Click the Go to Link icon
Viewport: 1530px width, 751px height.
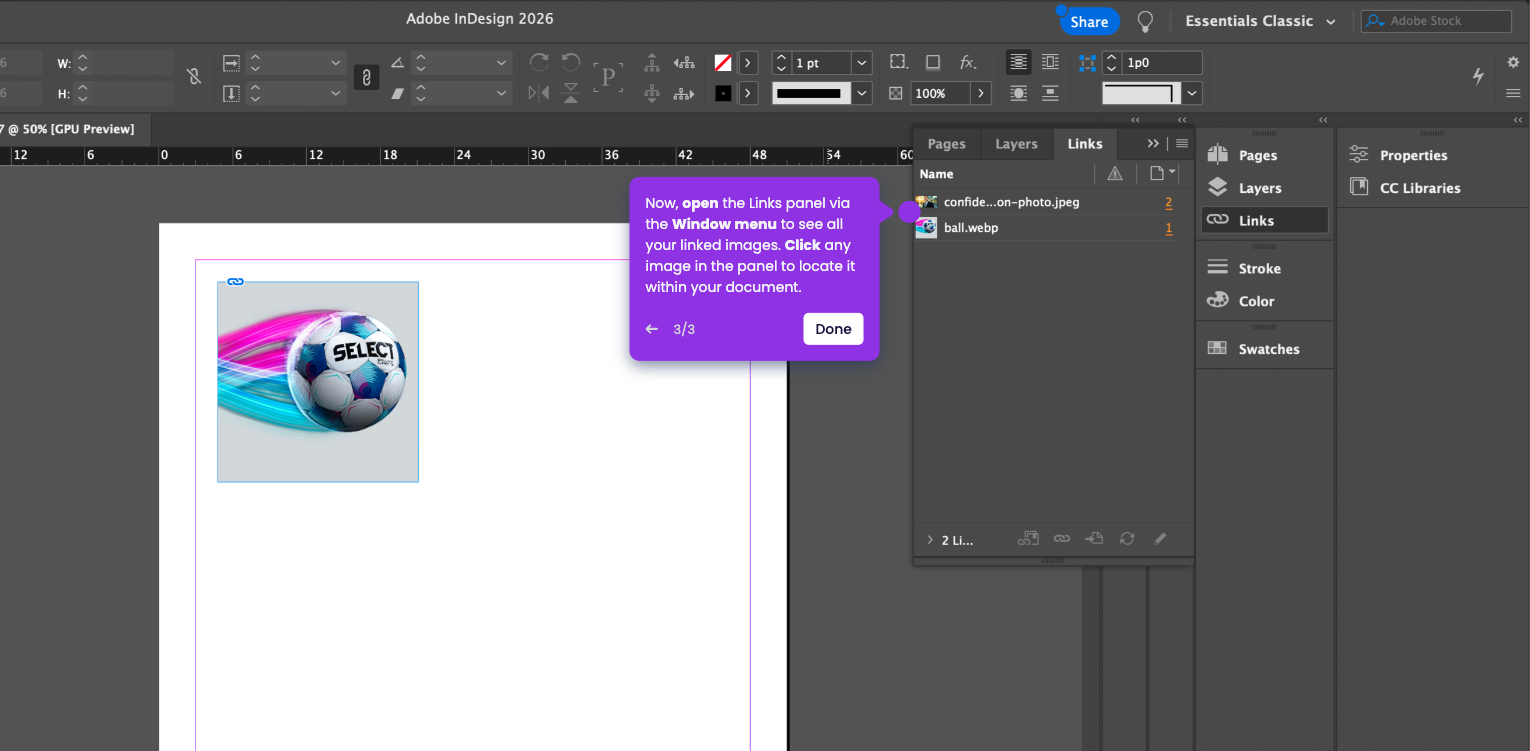click(x=1094, y=539)
